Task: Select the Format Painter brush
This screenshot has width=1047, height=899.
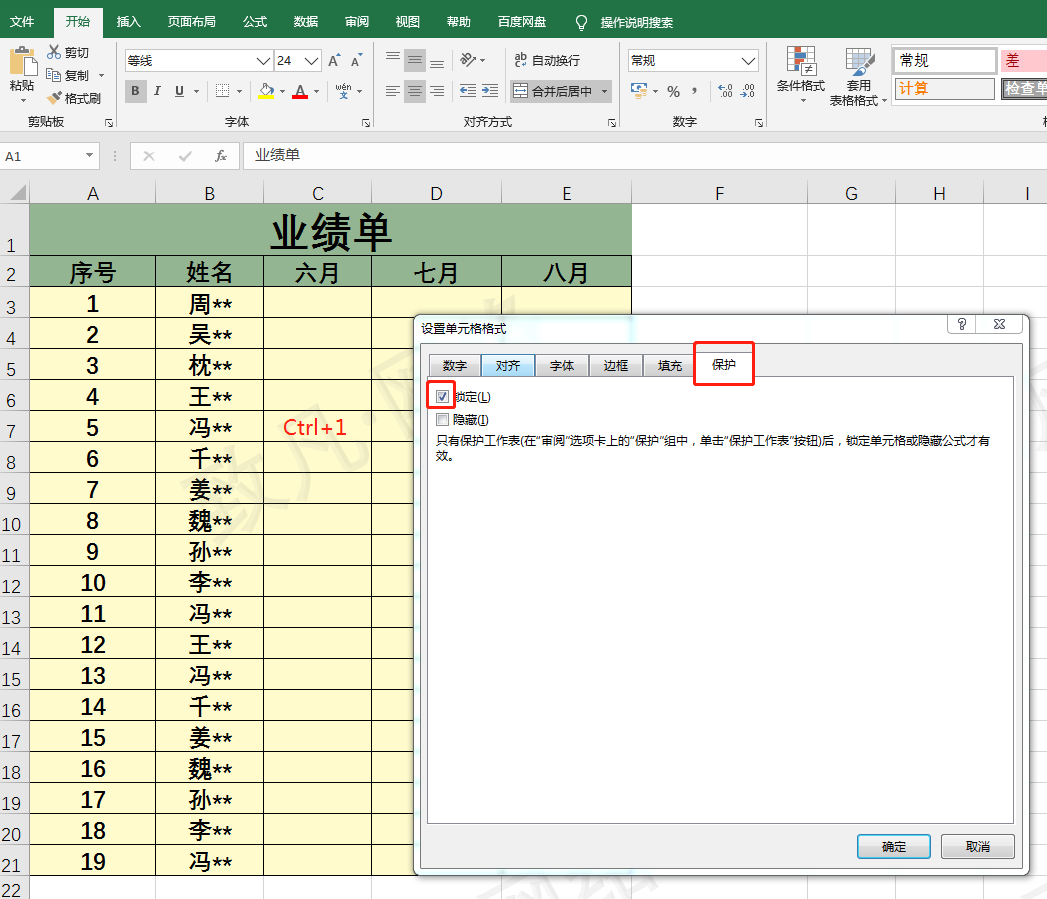Action: click(54, 98)
